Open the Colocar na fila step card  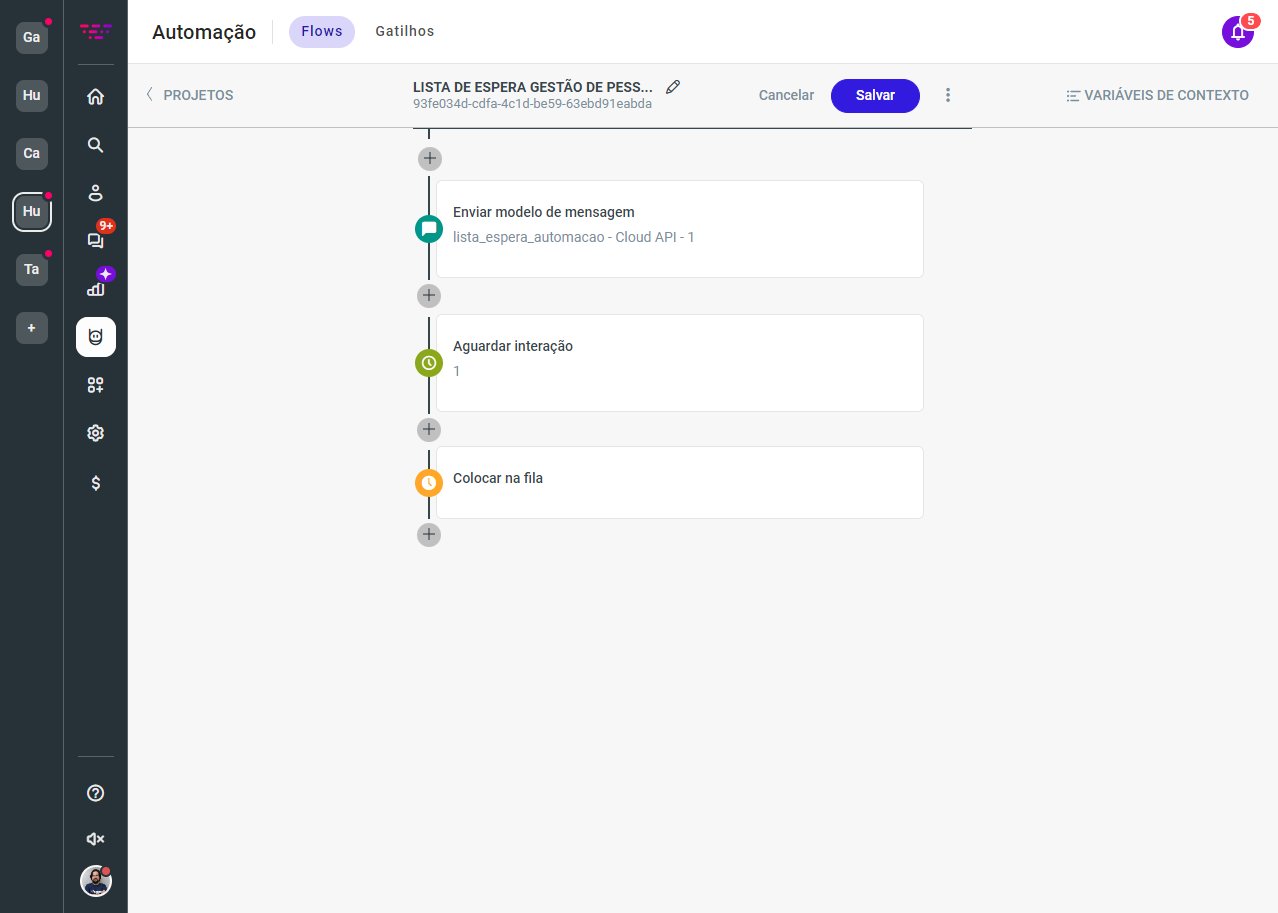click(680, 483)
